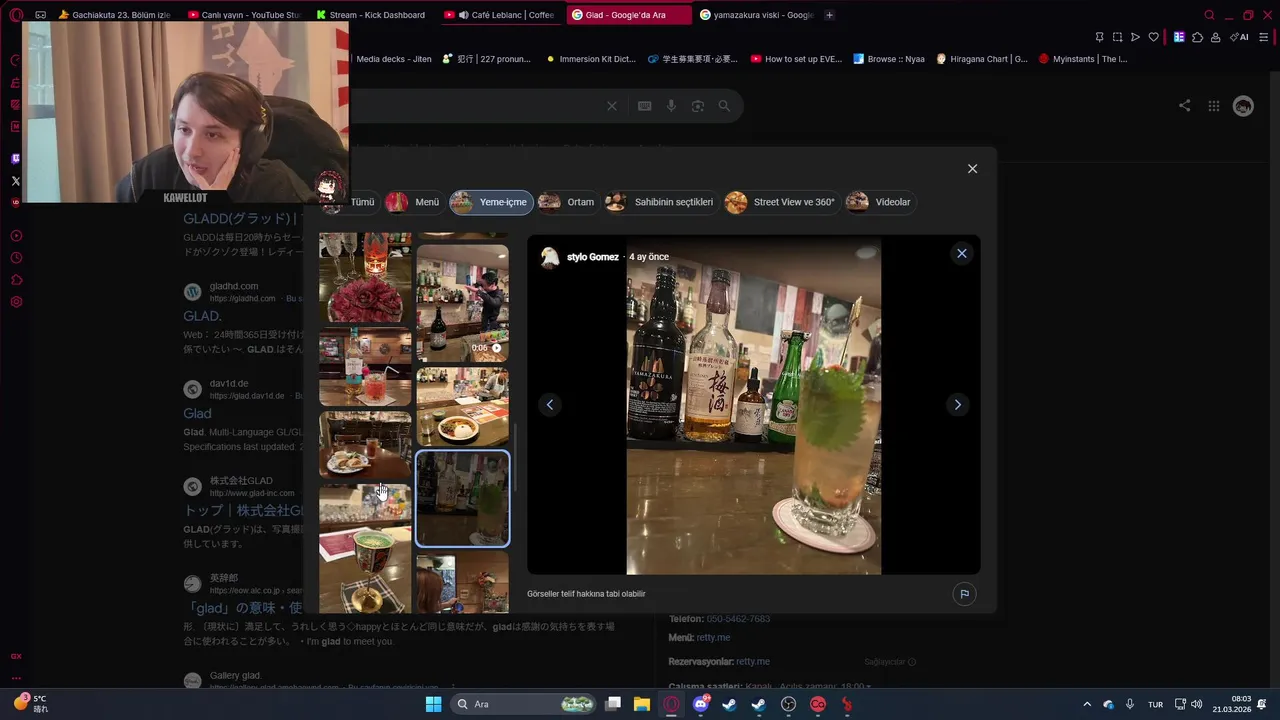Open the Aria AI button
The width and height of the screenshot is (1280, 720).
click(1239, 37)
